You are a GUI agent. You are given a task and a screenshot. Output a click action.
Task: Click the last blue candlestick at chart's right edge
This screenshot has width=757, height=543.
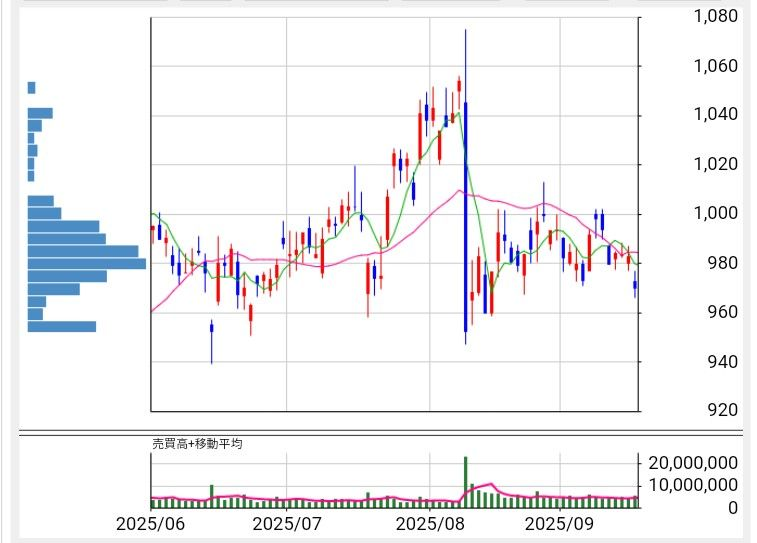(635, 285)
